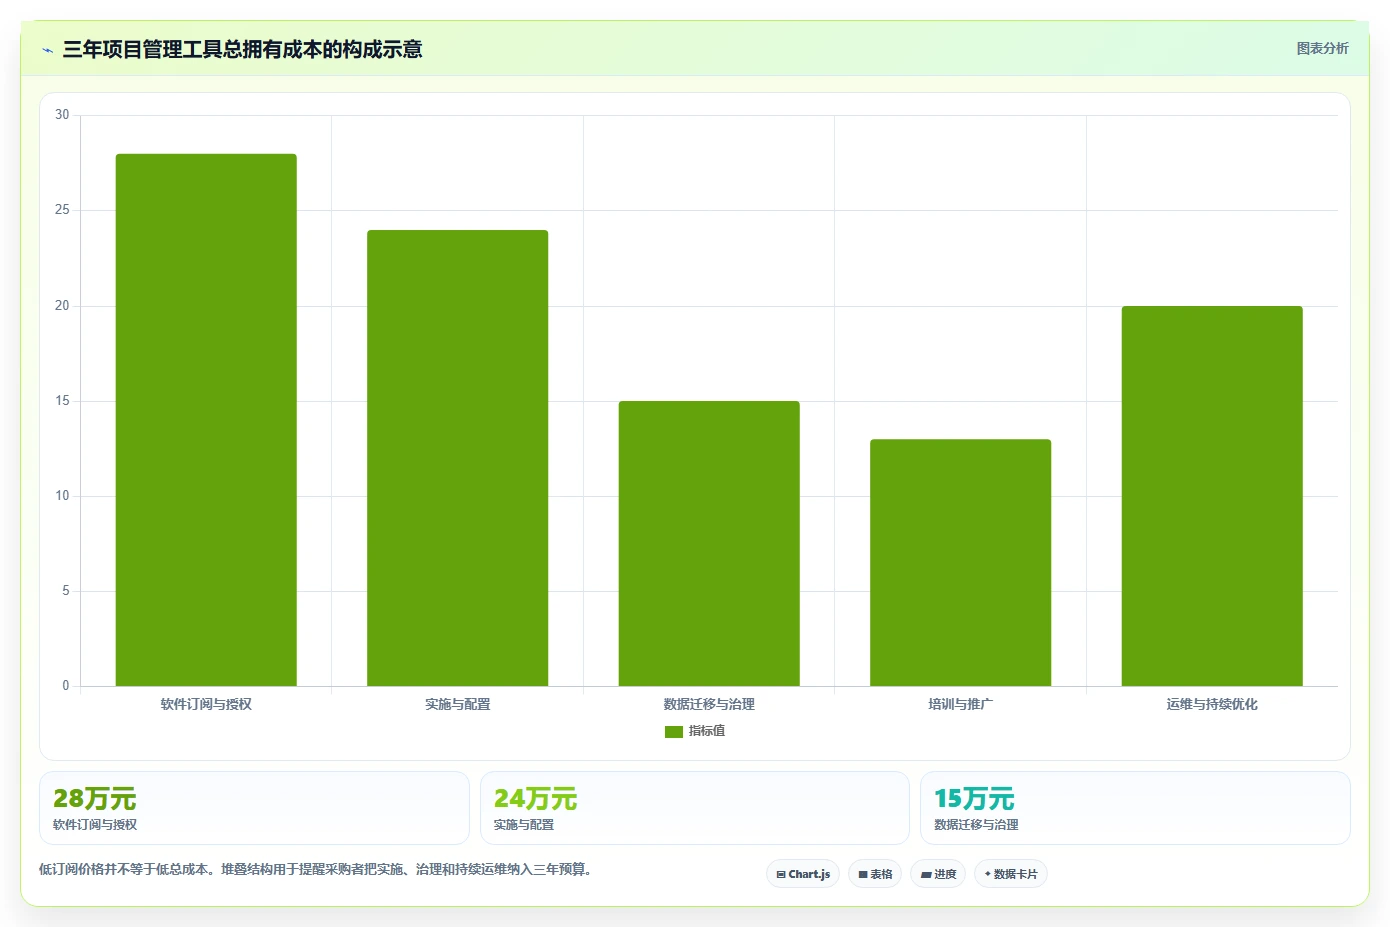Viewport: 1390px width, 927px height.
Task: Click the 图表分析 label in the header
Action: [1322, 48]
